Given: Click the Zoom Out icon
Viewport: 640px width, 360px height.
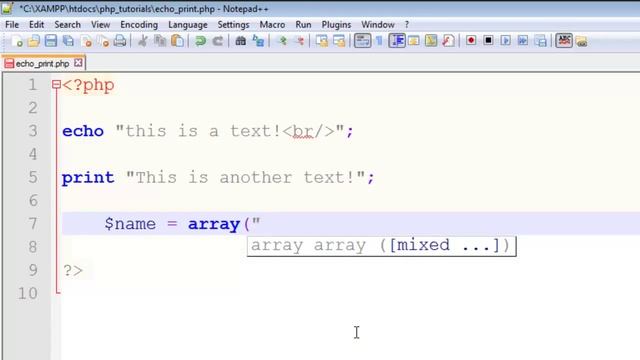Looking at the screenshot, I should point(299,41).
